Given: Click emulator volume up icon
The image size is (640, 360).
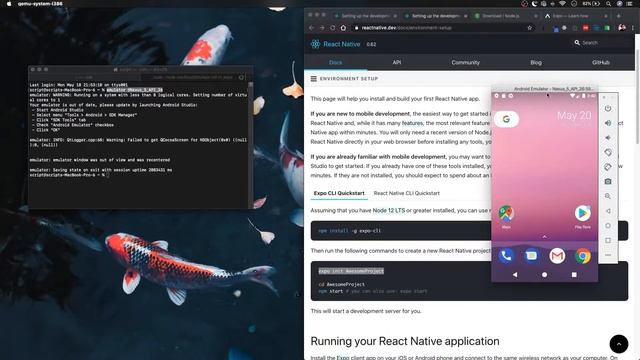Looking at the screenshot, I should coord(608,123).
